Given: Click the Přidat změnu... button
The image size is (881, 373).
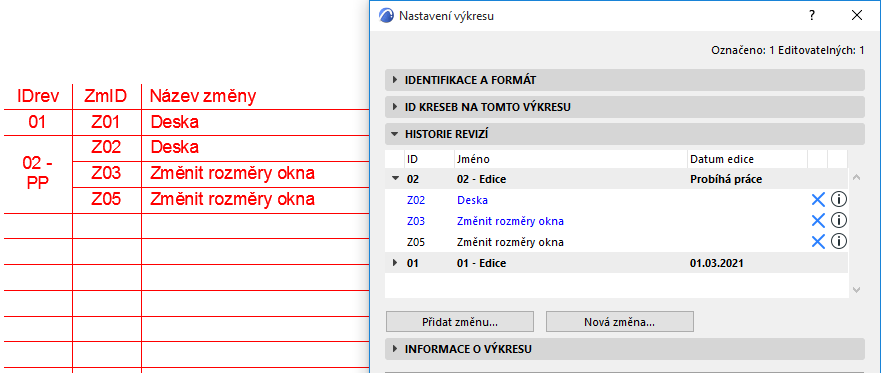Looking at the screenshot, I should coord(460,322).
